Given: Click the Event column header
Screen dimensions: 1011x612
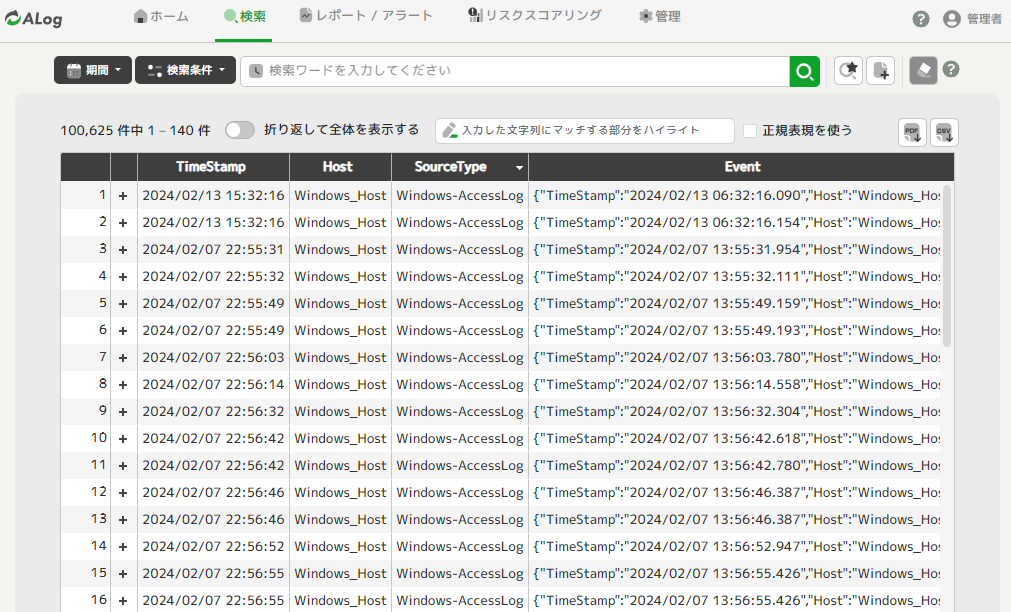Looking at the screenshot, I should 741,167.
